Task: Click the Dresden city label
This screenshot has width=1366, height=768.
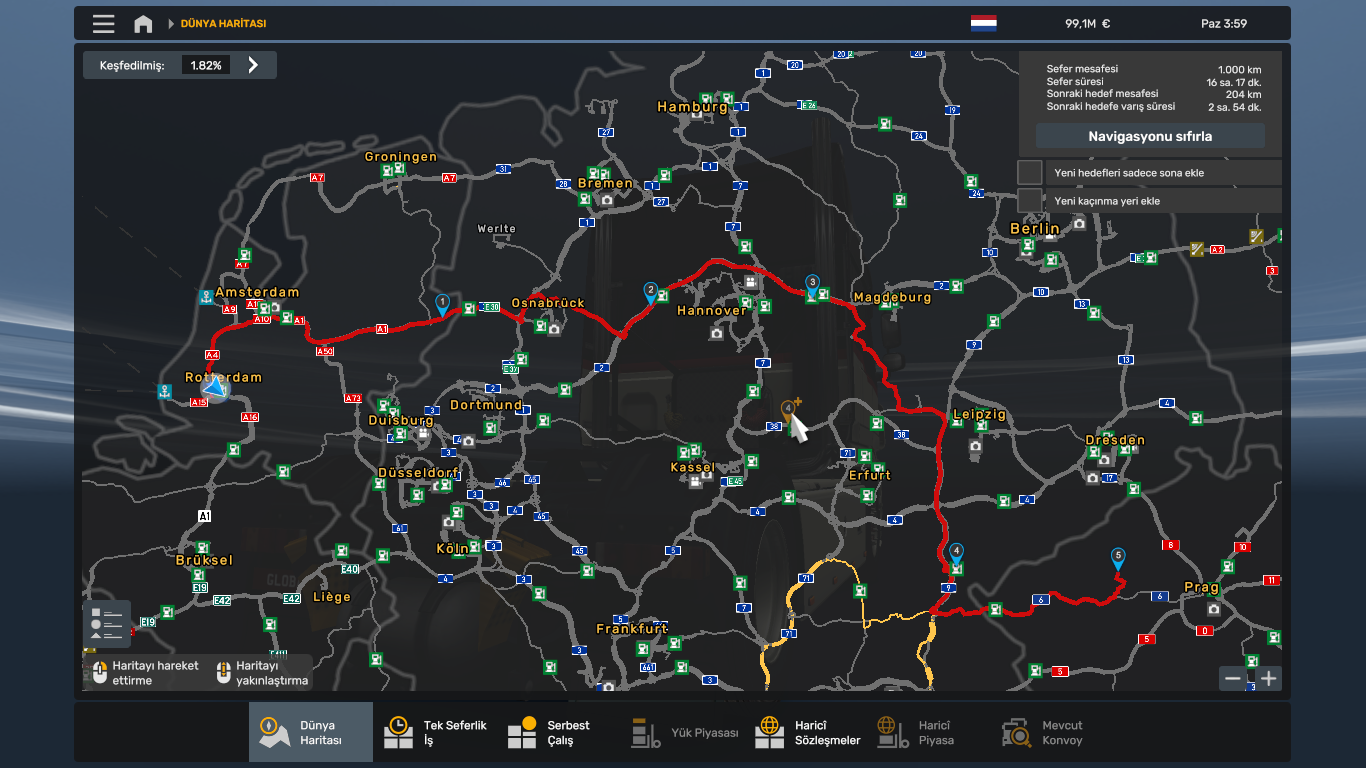Action: pos(1115,440)
